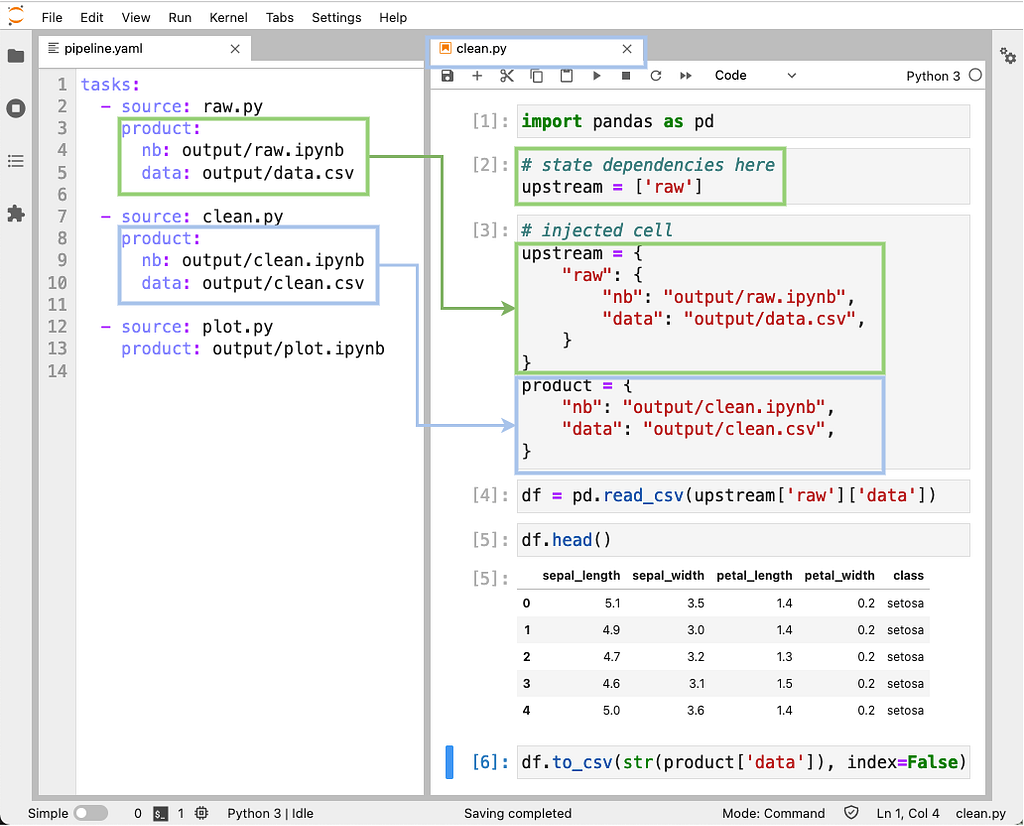Click the 1.5 petal_length value in row 3
The width and height of the screenshot is (1024, 826).
click(x=784, y=684)
